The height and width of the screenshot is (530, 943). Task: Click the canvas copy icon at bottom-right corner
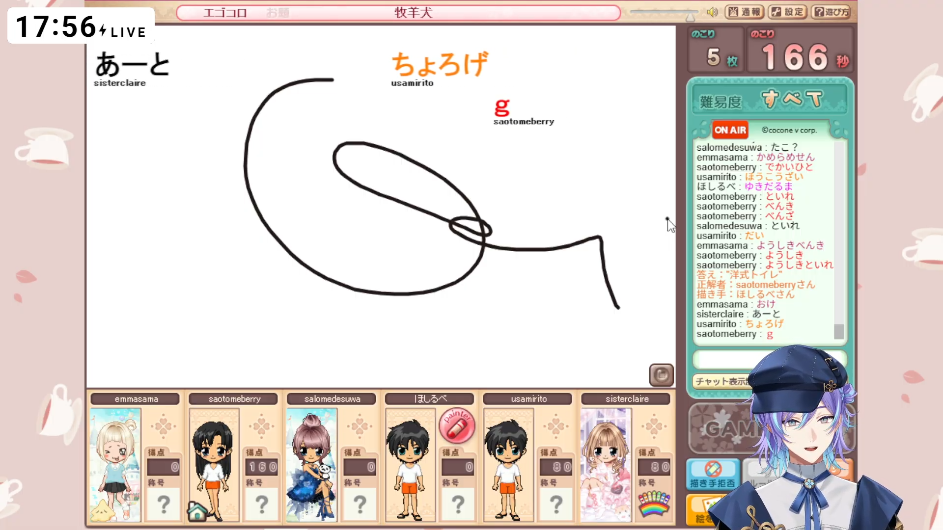tap(661, 375)
